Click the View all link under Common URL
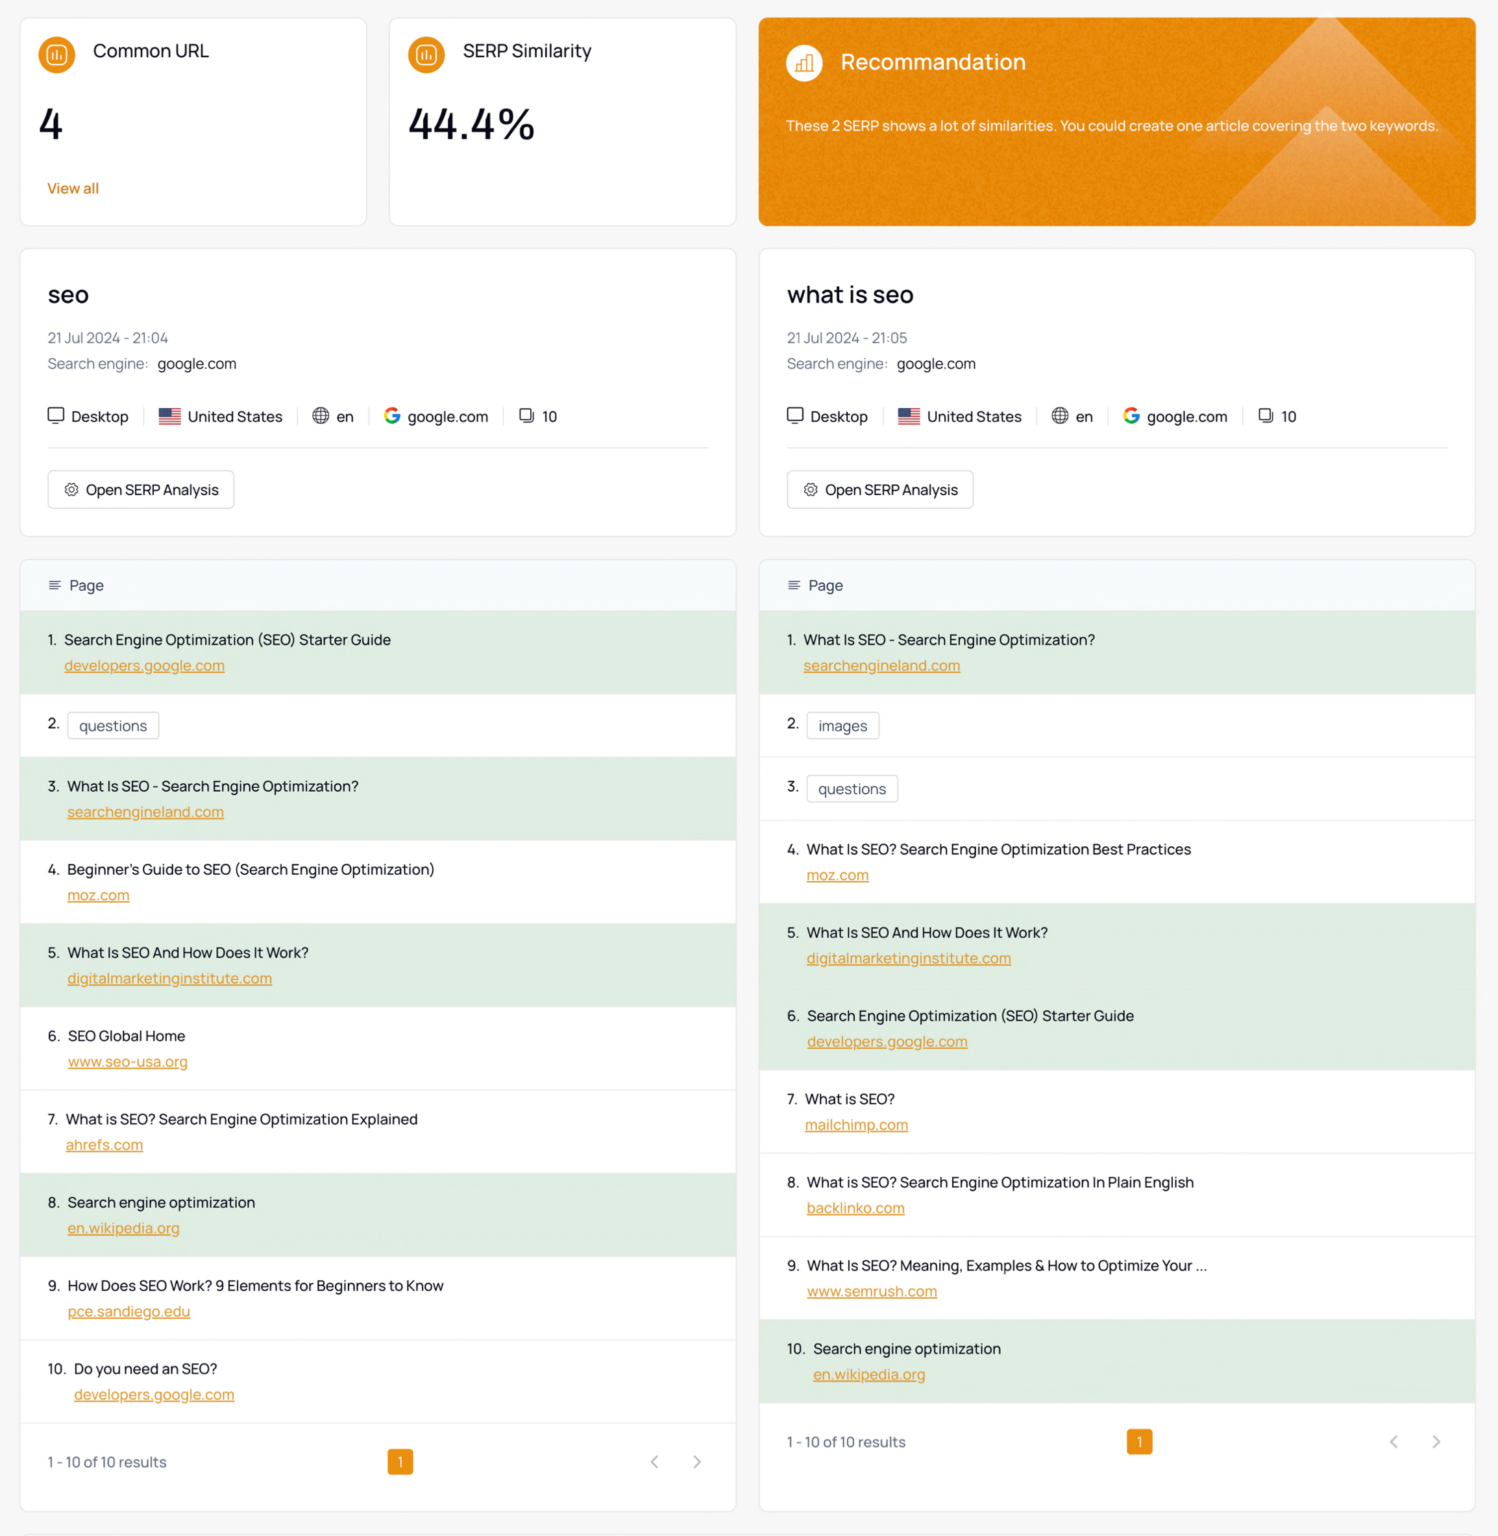The height and width of the screenshot is (1536, 1498). click(72, 188)
